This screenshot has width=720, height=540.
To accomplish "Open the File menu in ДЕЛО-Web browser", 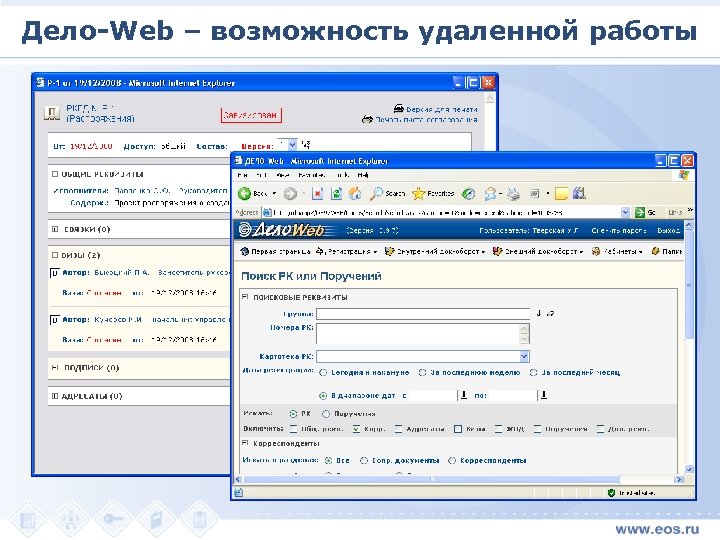I will (x=242, y=175).
